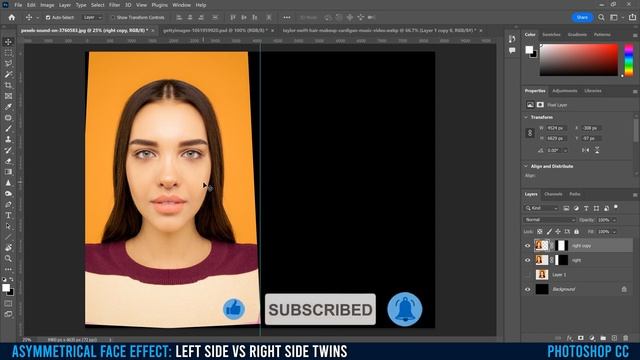Hide the Background layer eye icon
The height and width of the screenshot is (360, 640).
tap(527, 289)
